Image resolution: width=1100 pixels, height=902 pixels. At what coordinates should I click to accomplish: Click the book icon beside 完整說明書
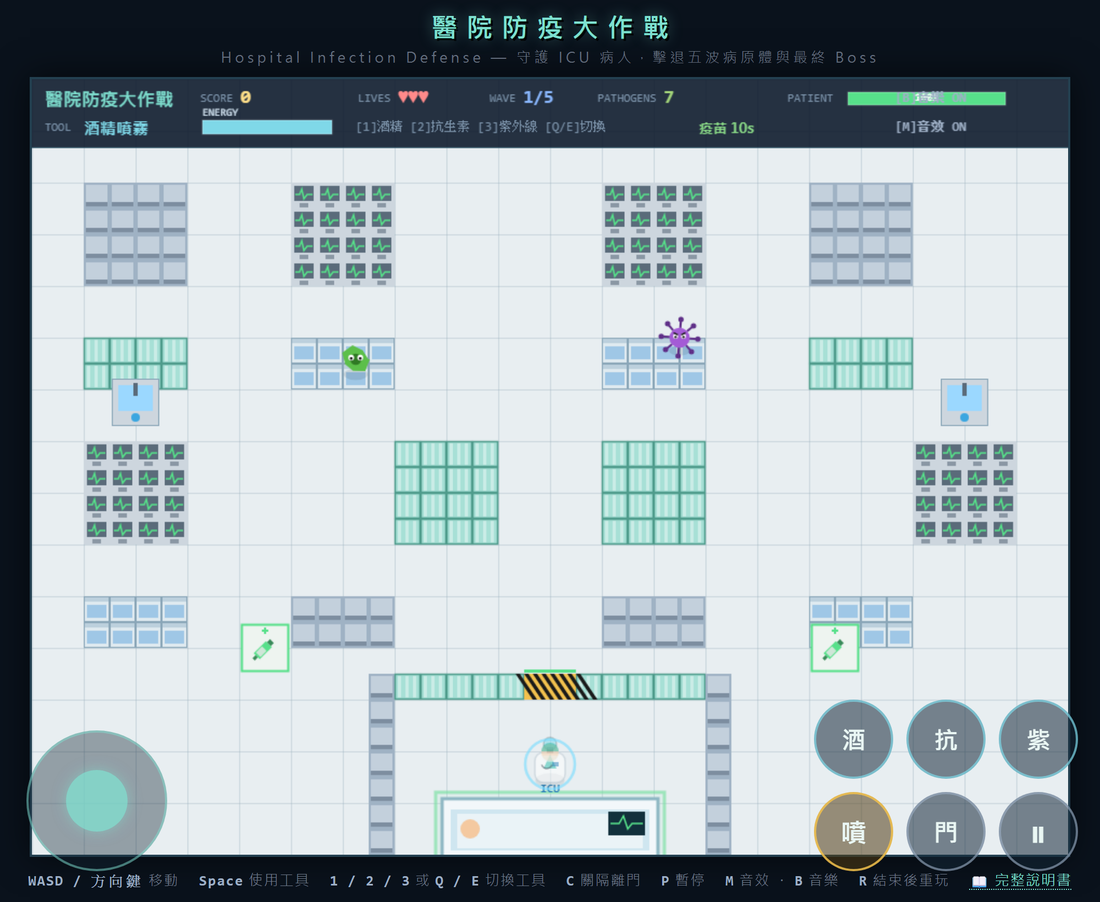pos(979,881)
